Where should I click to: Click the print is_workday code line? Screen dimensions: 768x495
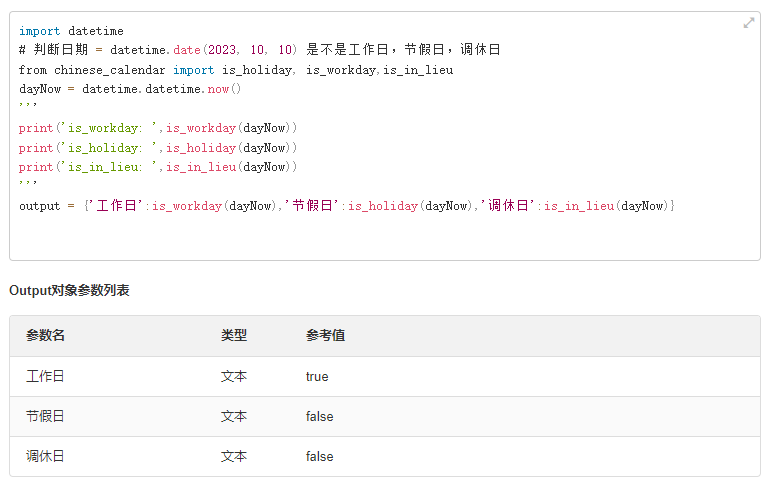pyautogui.click(x=158, y=128)
